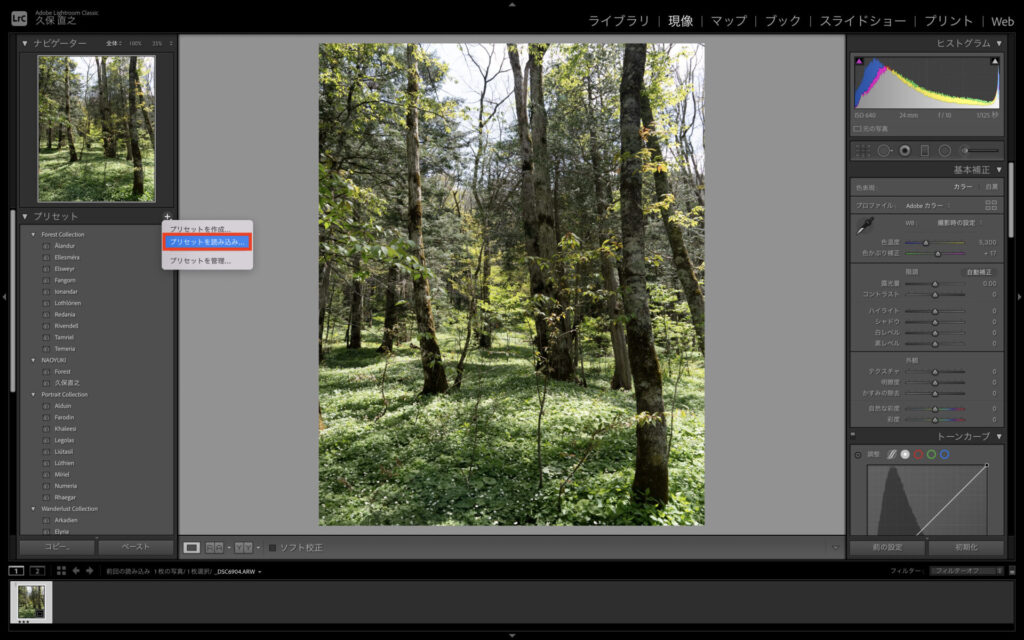Collapse the トーンカーブ panel
Image resolution: width=1024 pixels, height=640 pixels.
pos(999,436)
